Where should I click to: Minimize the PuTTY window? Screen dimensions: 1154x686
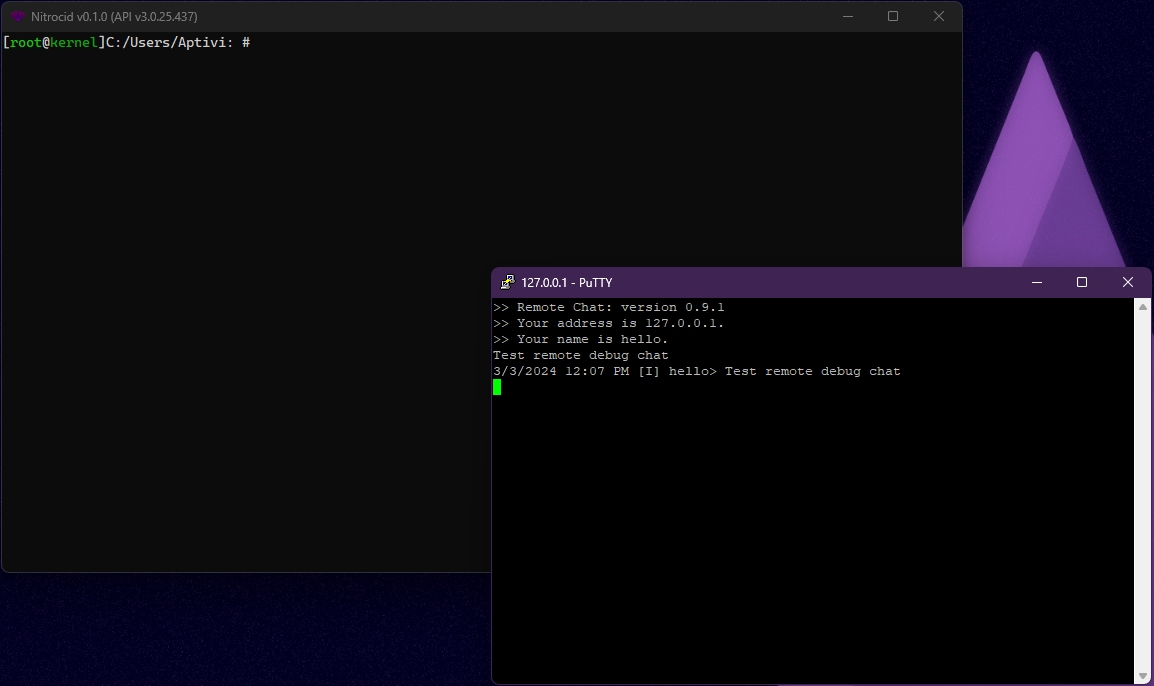coord(1036,283)
